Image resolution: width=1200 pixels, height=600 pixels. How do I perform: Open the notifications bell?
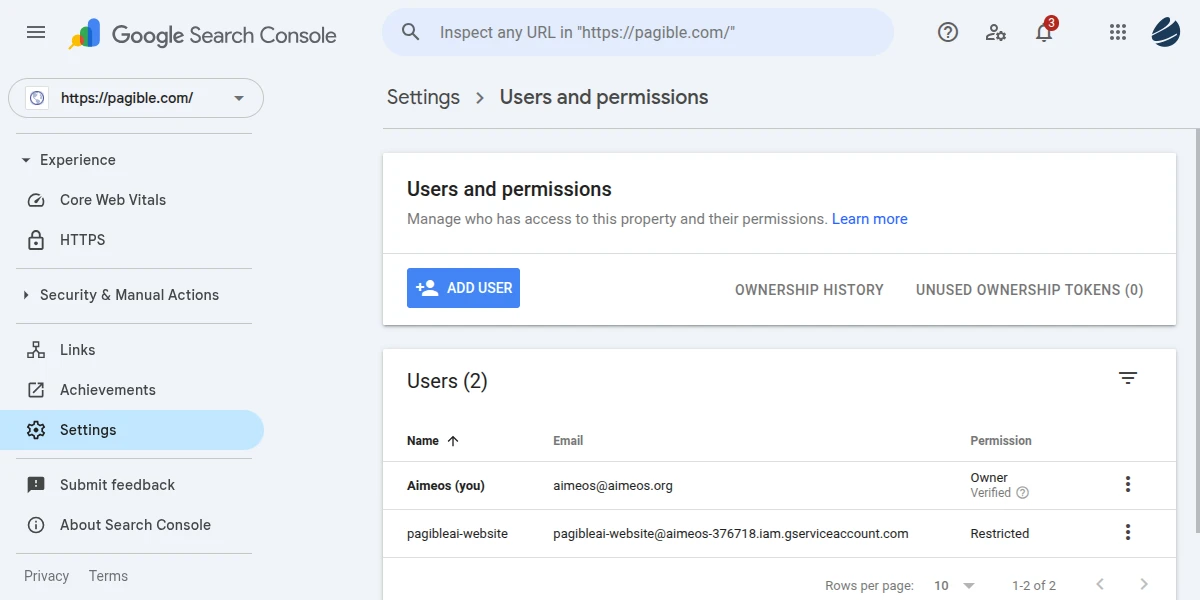point(1044,33)
